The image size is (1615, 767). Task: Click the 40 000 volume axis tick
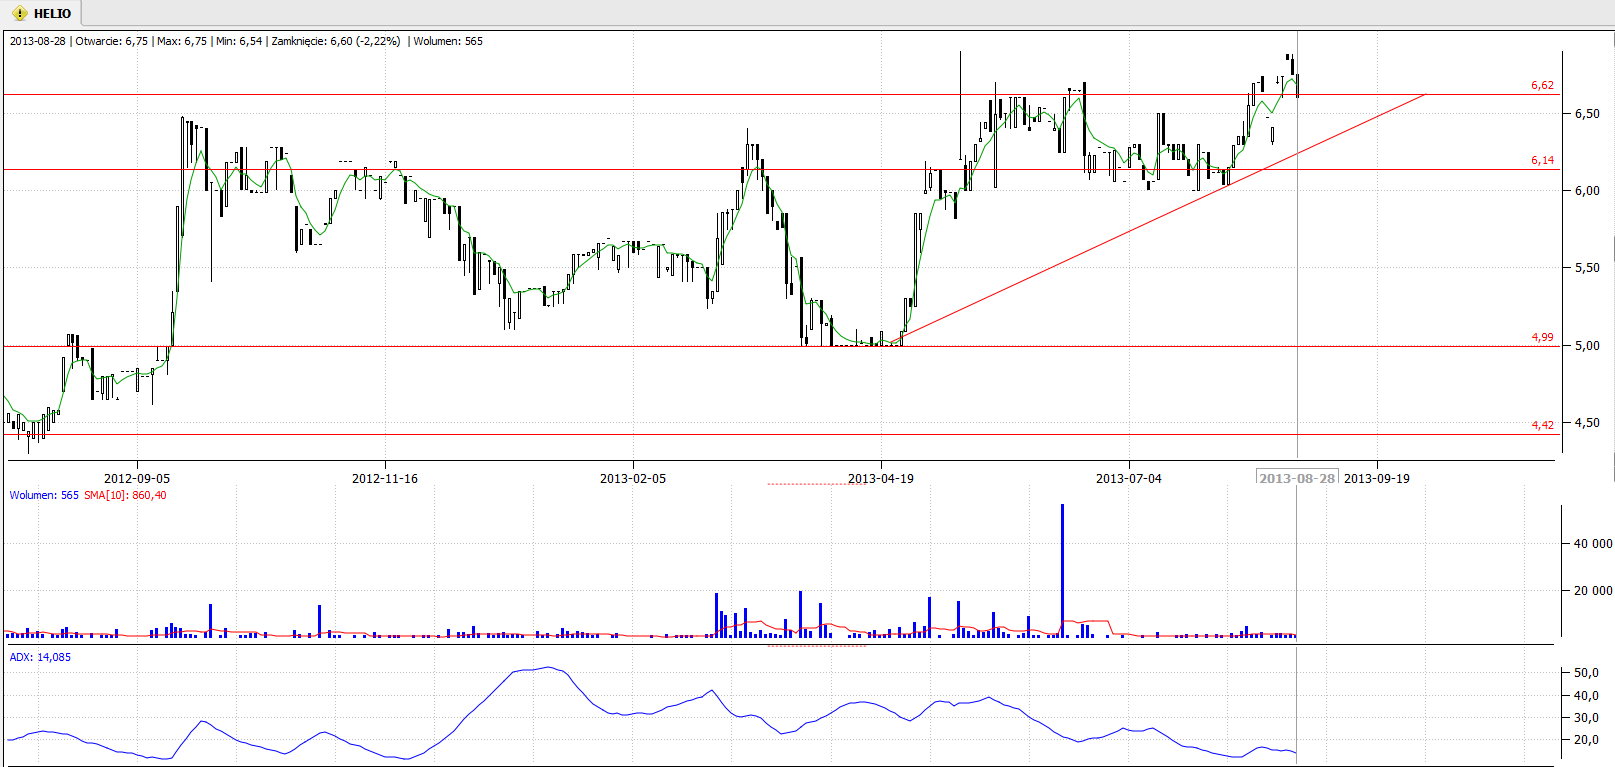coord(1593,544)
